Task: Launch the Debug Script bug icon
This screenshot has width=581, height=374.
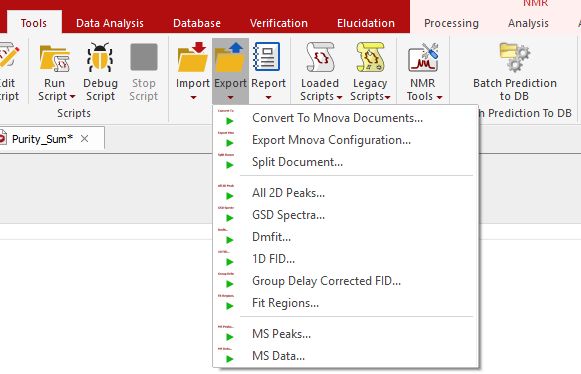Action: (x=100, y=57)
